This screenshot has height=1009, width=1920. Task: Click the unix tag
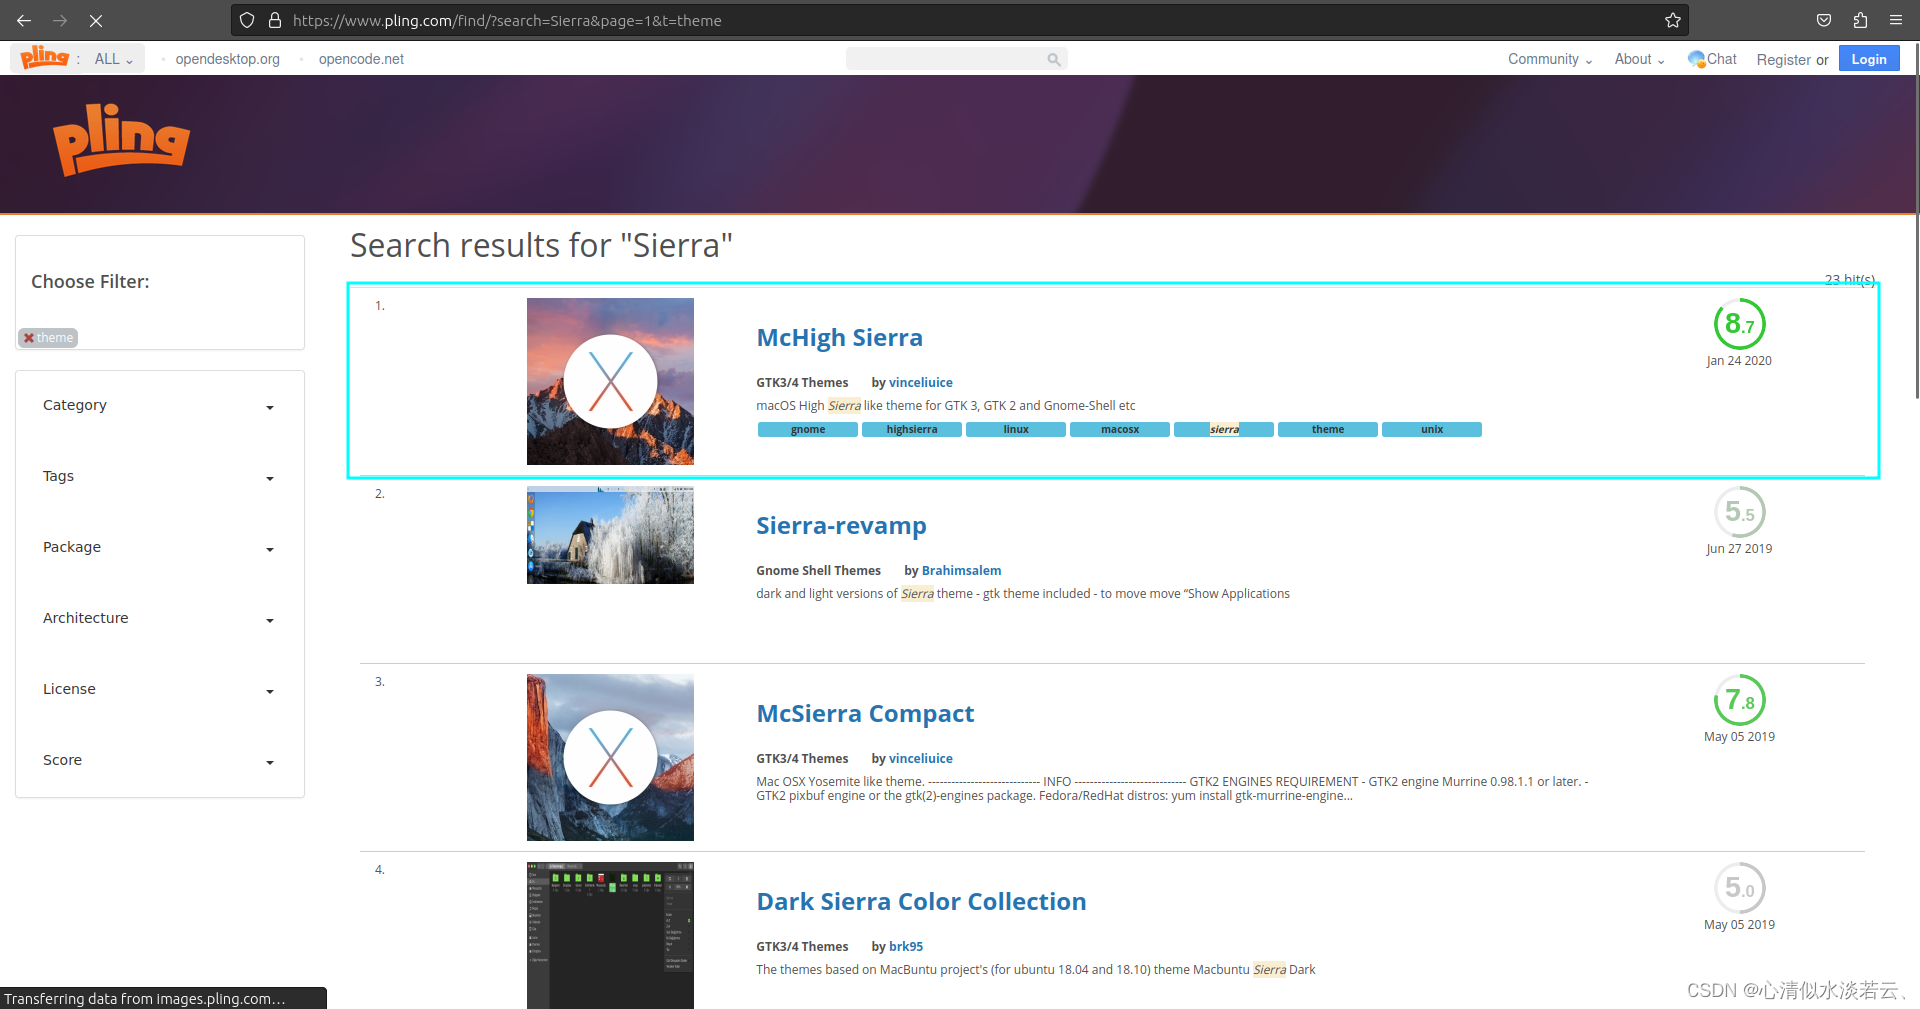pyautogui.click(x=1432, y=430)
